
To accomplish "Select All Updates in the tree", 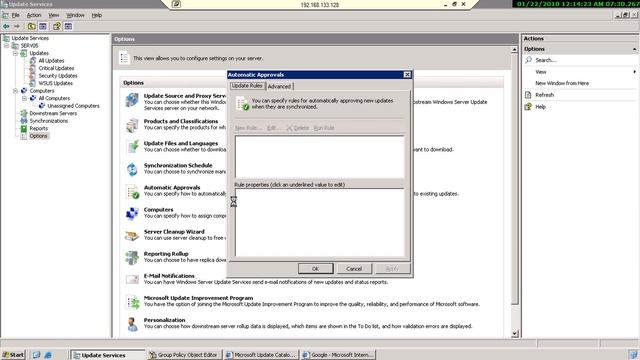I will (51, 61).
